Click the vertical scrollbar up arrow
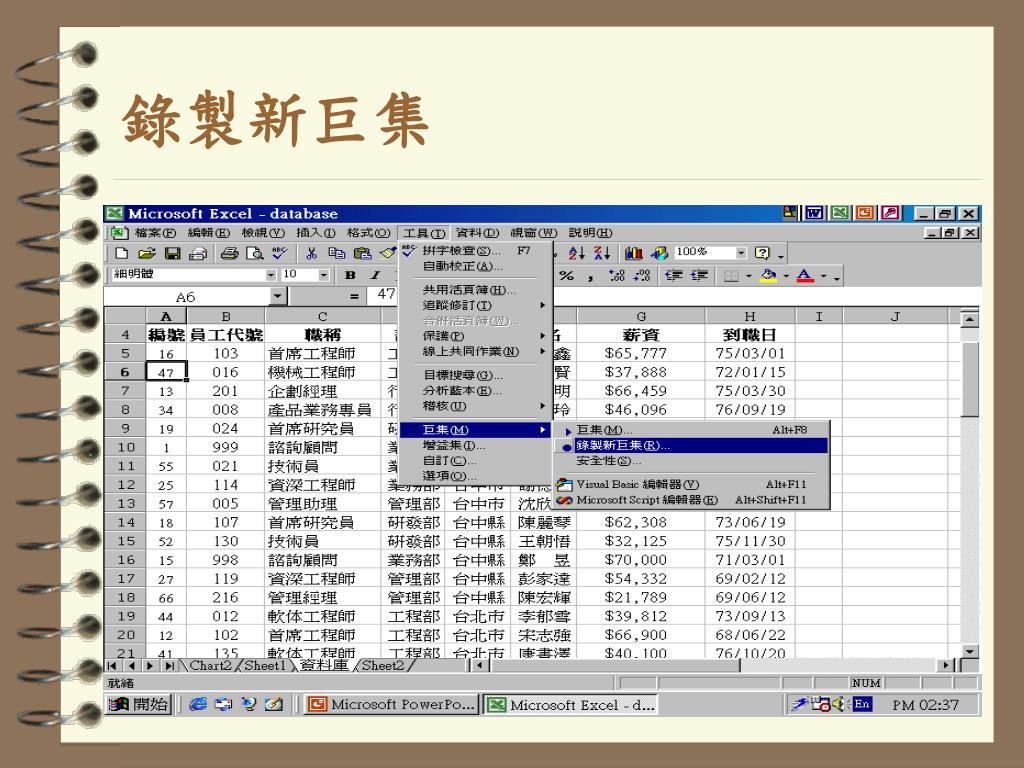This screenshot has height=768, width=1024. point(970,319)
